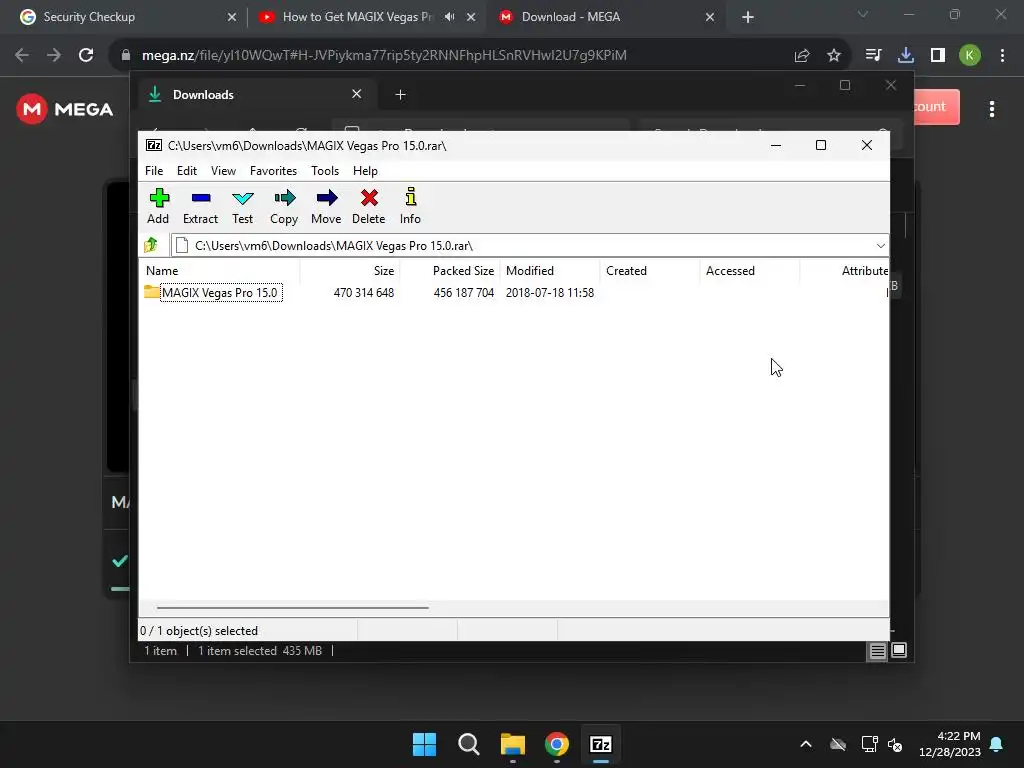Viewport: 1024px width, 768px height.
Task: Click the 7-Zip horizontal scrollbar
Action: pyautogui.click(x=293, y=607)
